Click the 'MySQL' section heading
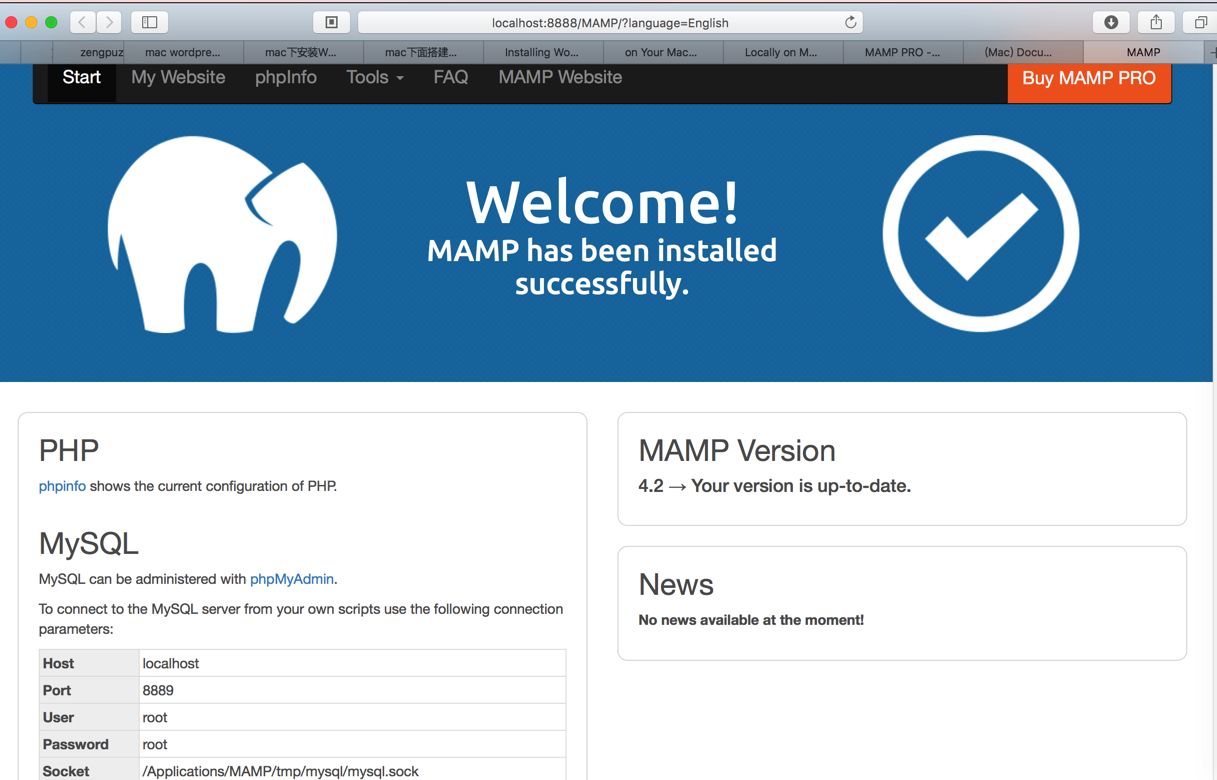 point(89,544)
